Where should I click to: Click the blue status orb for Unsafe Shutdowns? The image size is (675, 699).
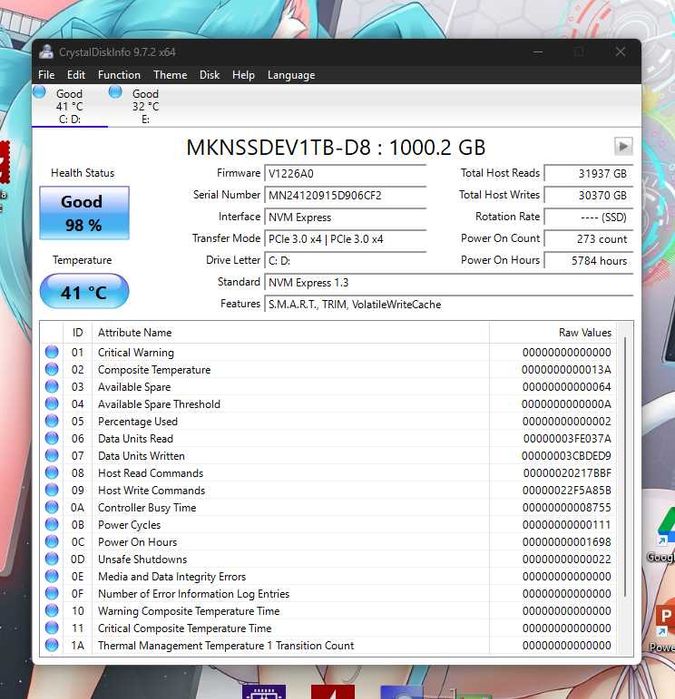click(52, 559)
